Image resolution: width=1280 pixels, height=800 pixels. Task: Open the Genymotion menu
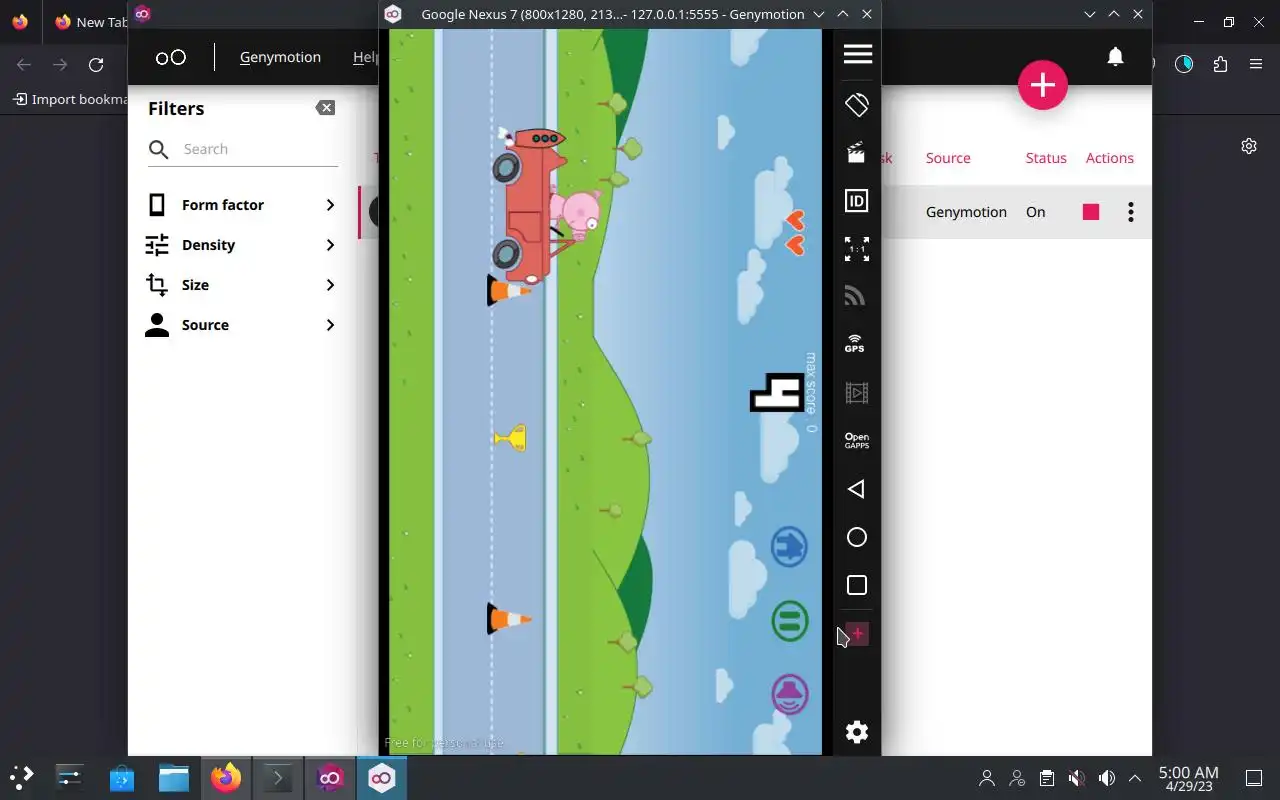pyautogui.click(x=280, y=57)
